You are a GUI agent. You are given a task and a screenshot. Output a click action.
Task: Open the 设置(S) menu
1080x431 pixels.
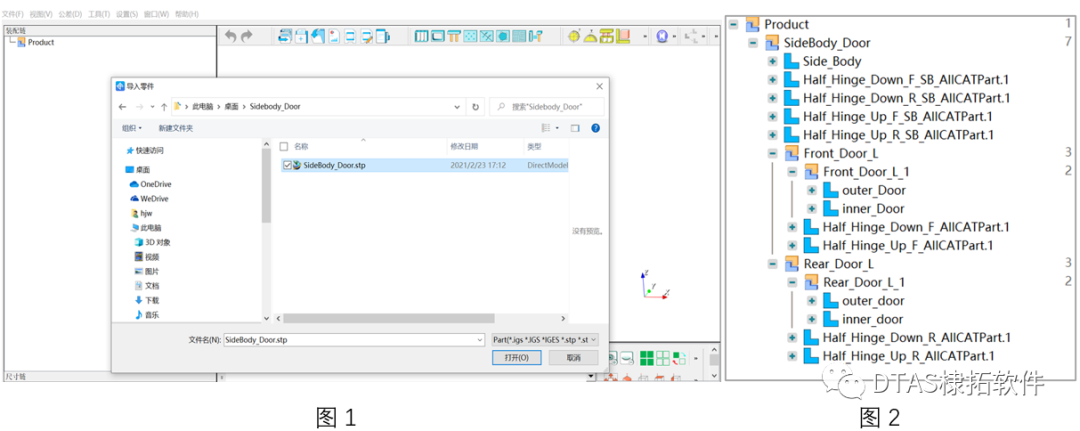(x=127, y=14)
